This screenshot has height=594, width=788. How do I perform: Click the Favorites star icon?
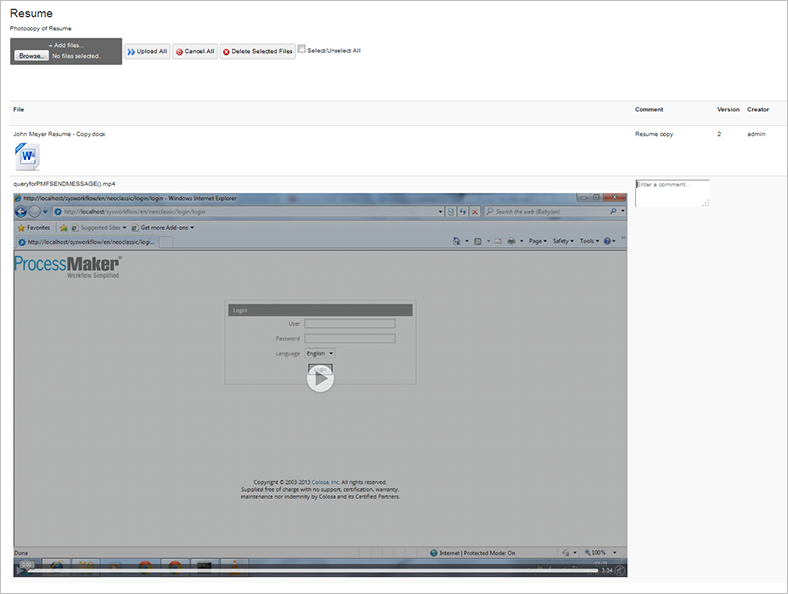click(x=21, y=228)
